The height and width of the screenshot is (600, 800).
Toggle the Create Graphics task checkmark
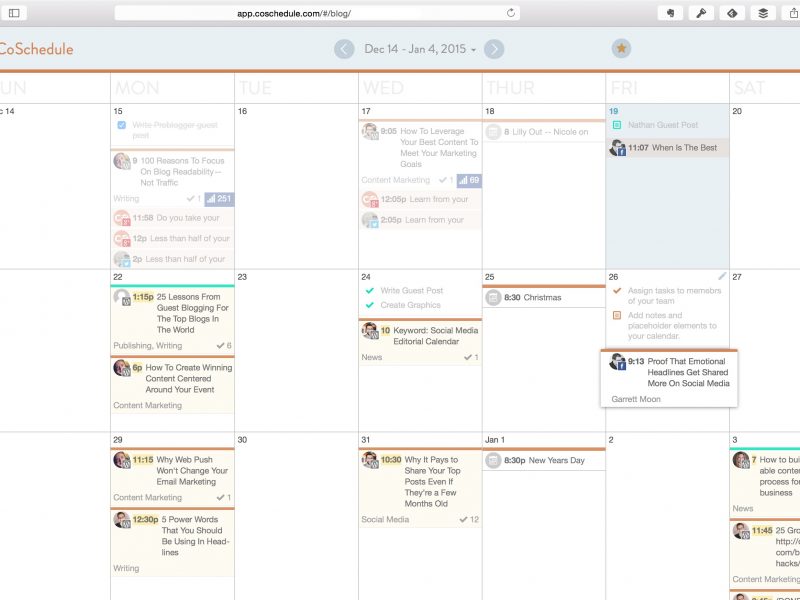pos(370,306)
